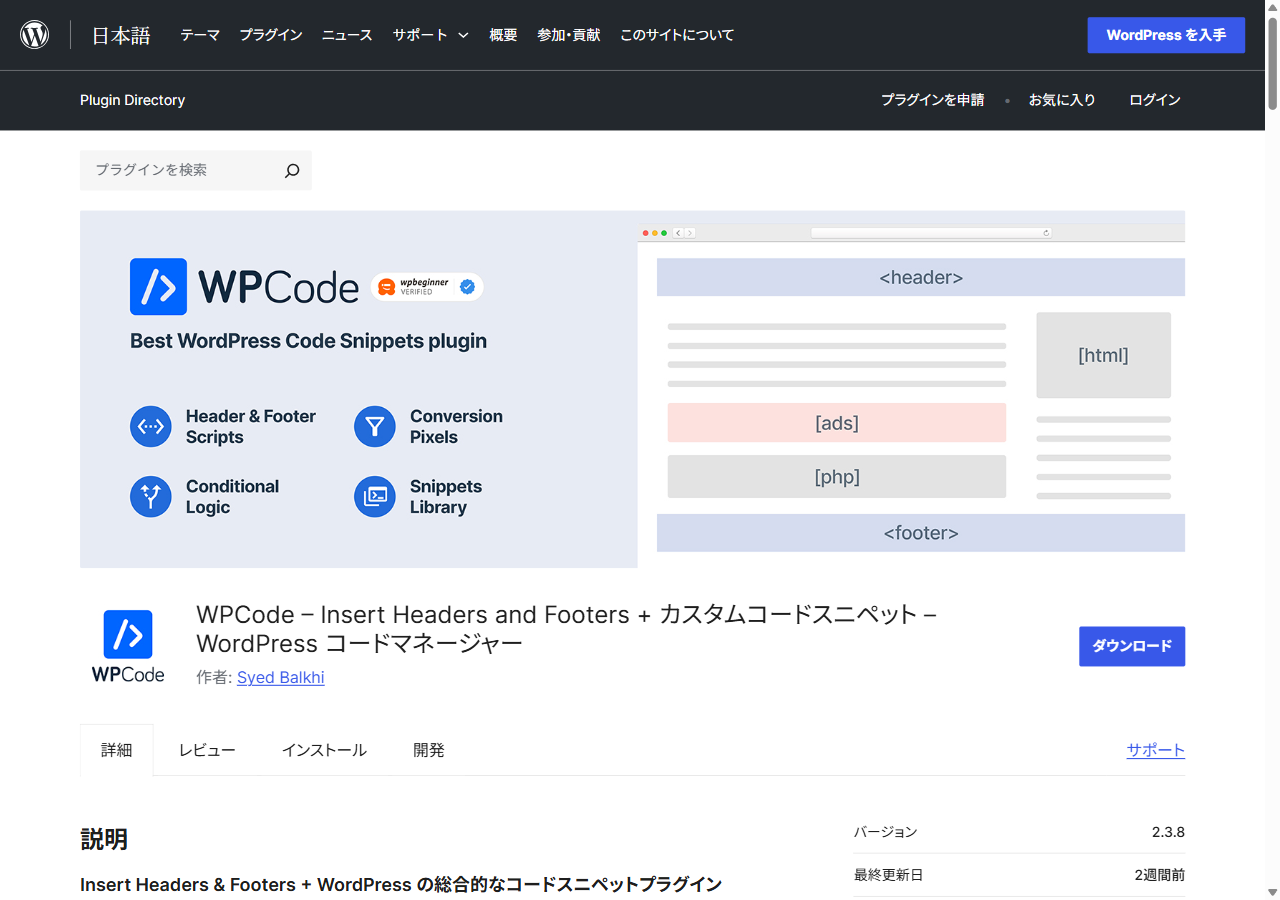
Task: Click the ダウンロード button
Action: (1132, 646)
